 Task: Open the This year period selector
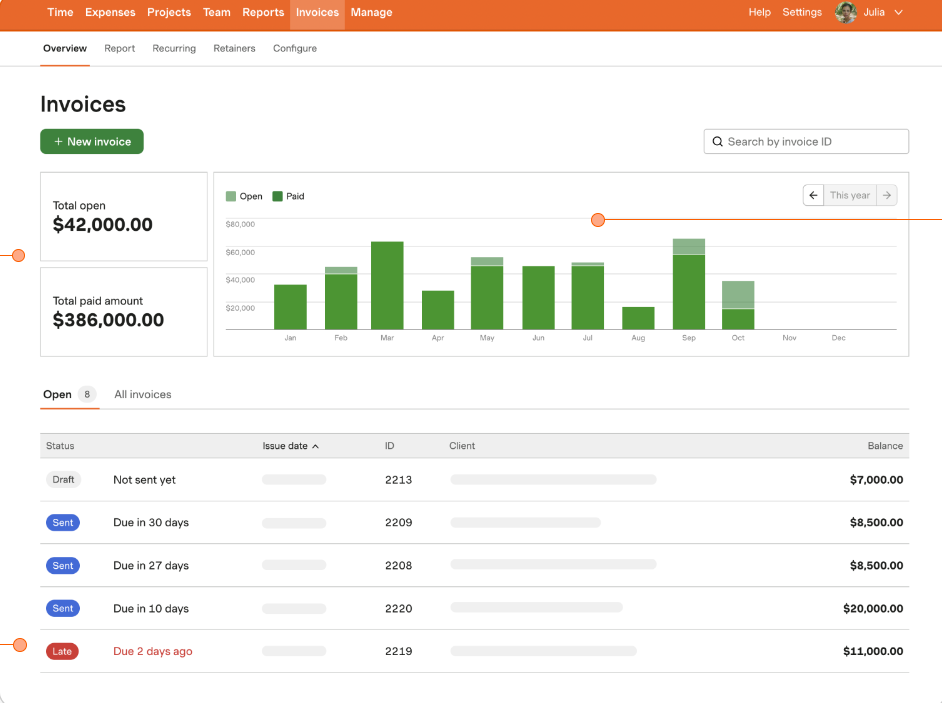(x=851, y=195)
